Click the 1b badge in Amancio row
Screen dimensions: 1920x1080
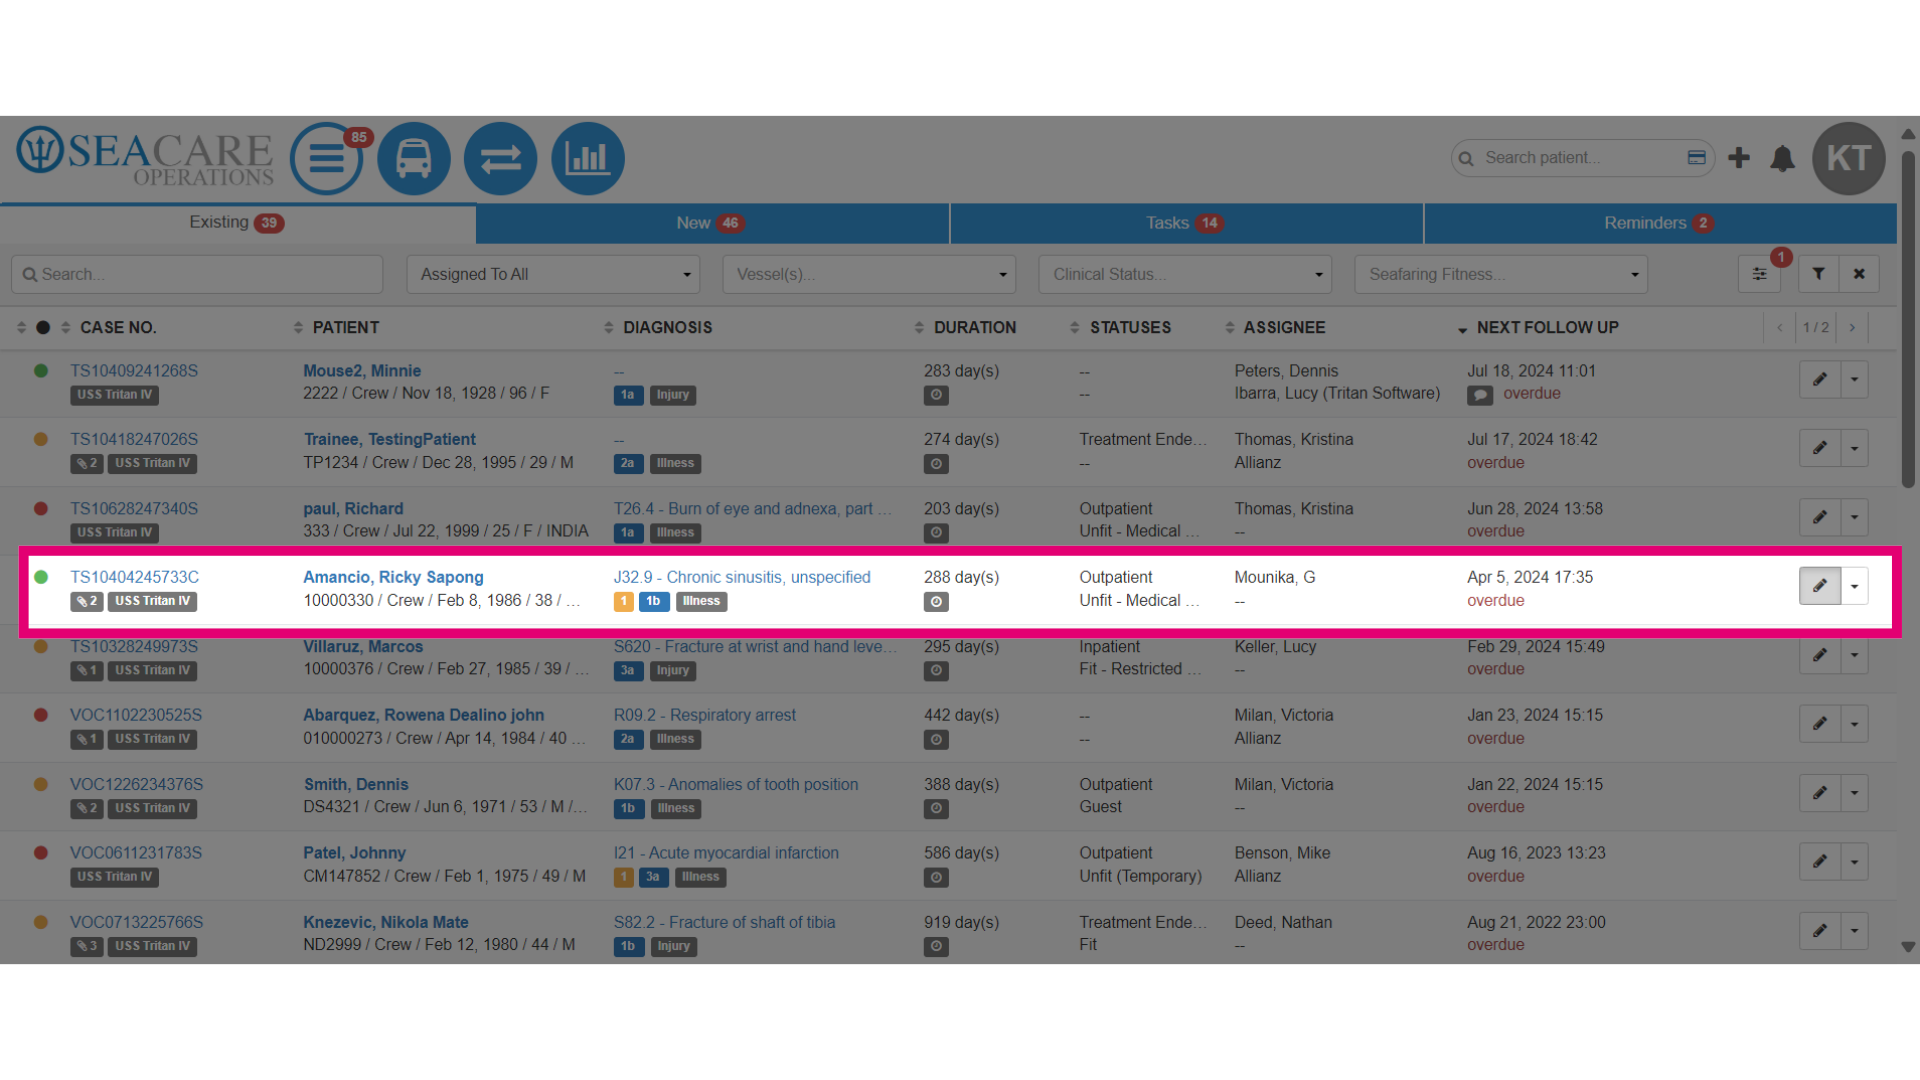pyautogui.click(x=653, y=601)
